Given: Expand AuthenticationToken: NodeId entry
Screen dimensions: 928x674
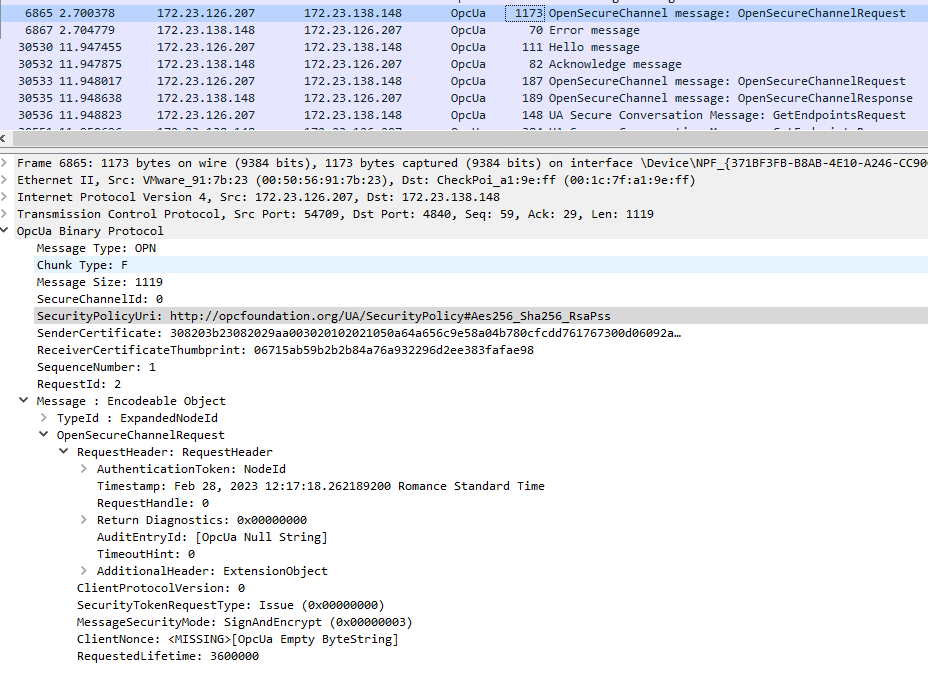Looking at the screenshot, I should tap(84, 469).
